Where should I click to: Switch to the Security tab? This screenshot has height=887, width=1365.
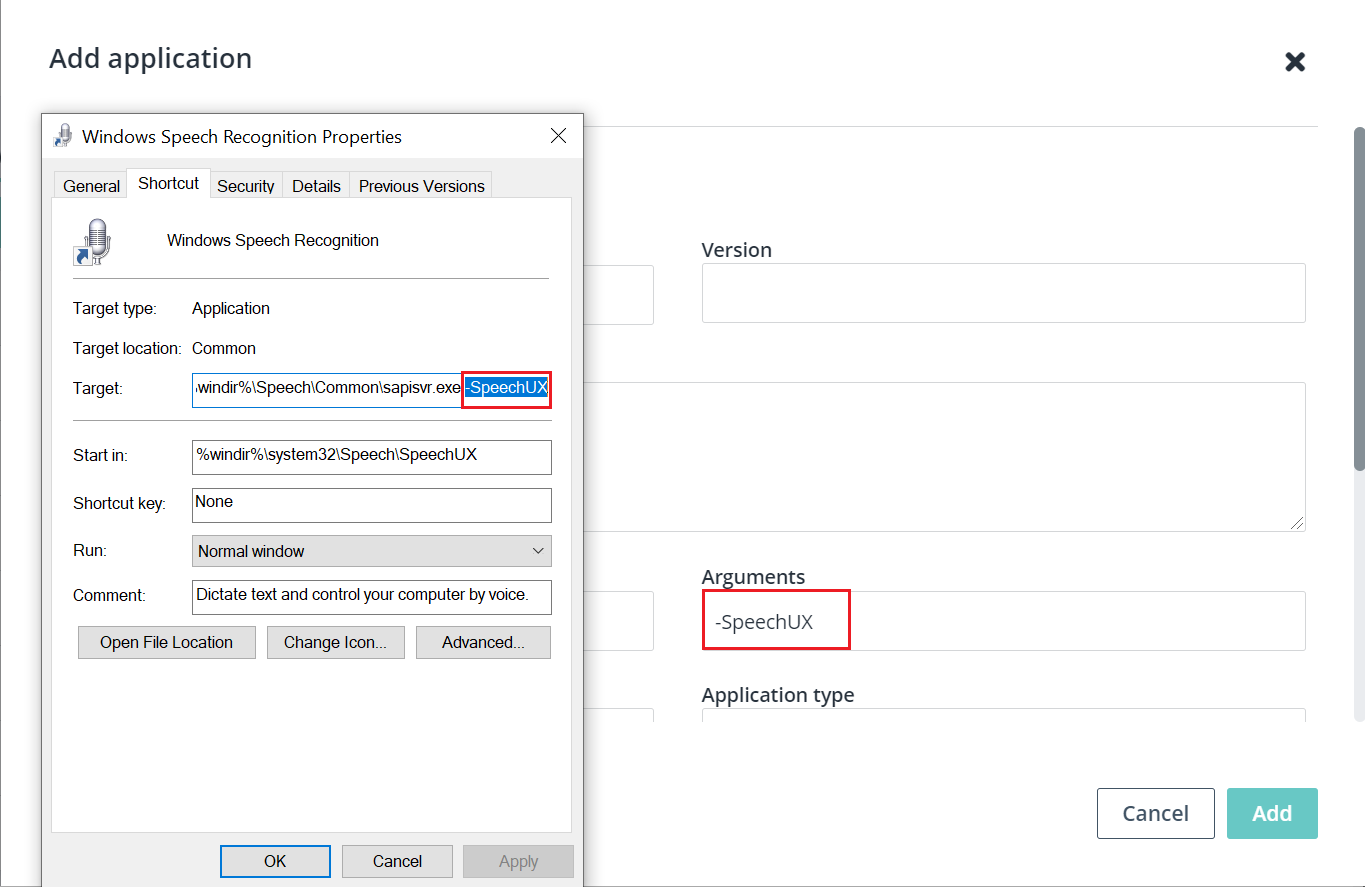pyautogui.click(x=246, y=186)
